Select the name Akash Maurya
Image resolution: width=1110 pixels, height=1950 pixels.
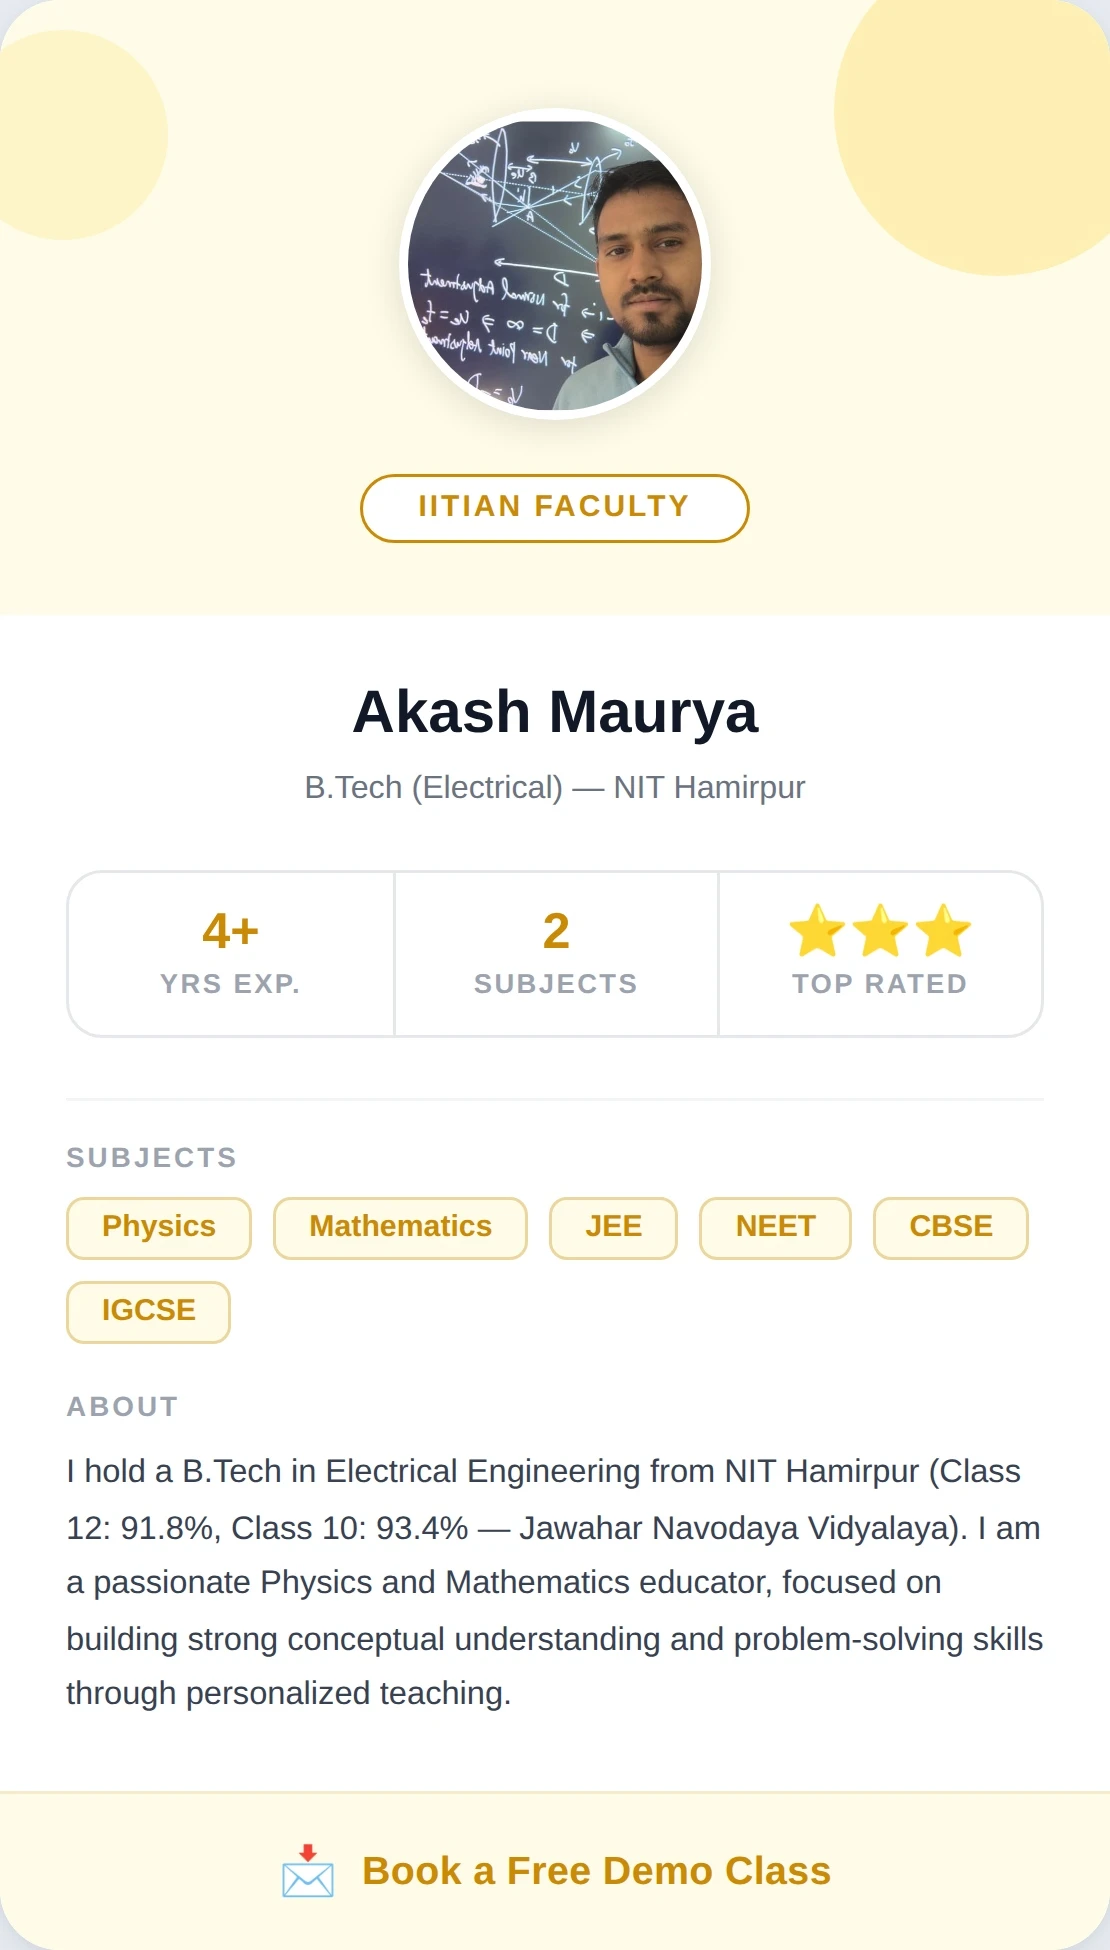point(555,711)
